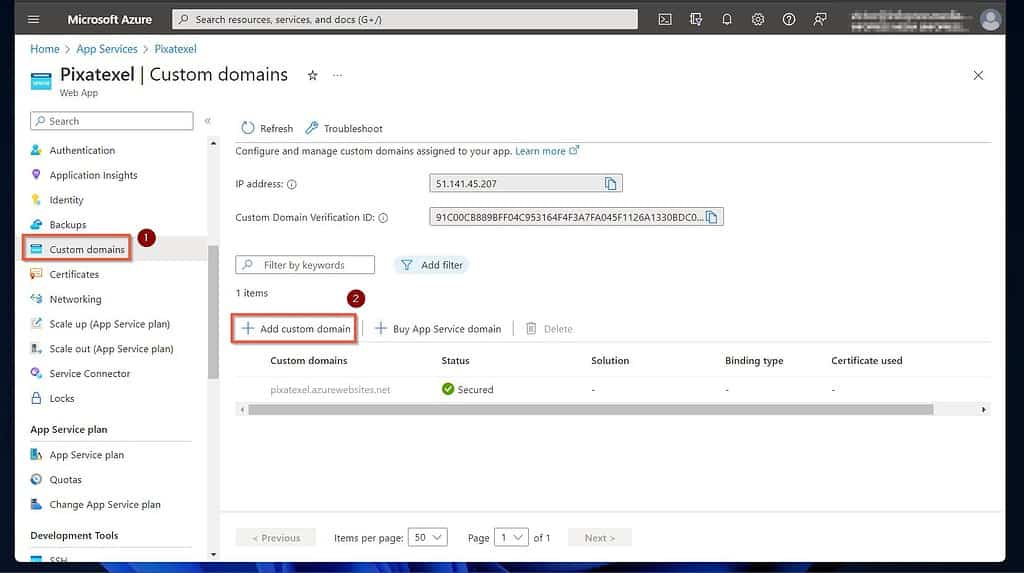Favorite this page with the star icon
The width and height of the screenshot is (1024, 573).
(x=313, y=75)
